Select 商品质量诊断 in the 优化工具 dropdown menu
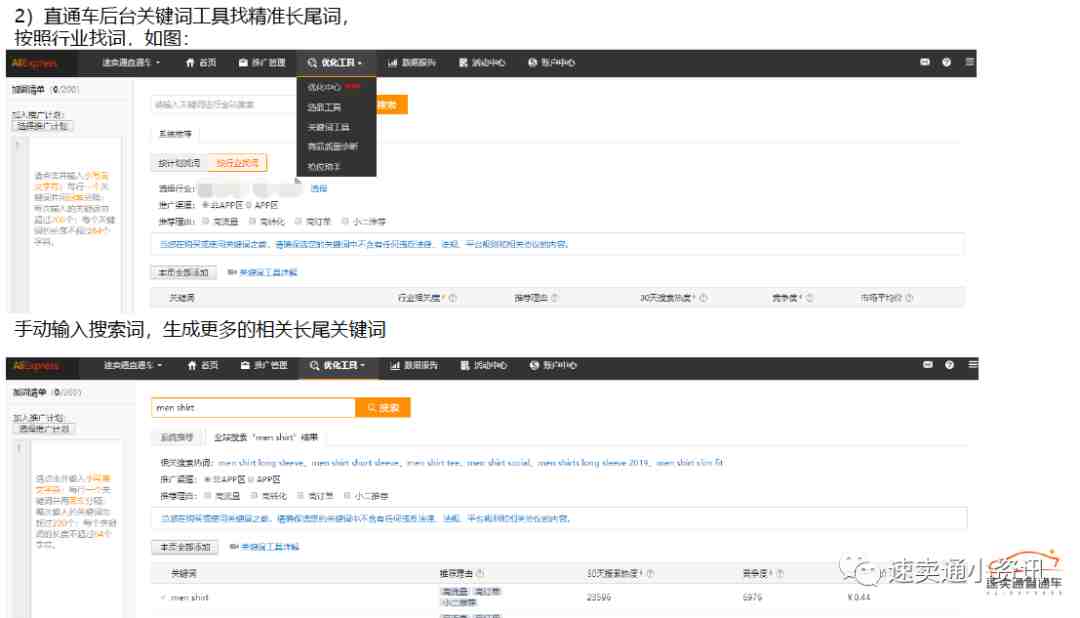1080x618 pixels. point(333,147)
